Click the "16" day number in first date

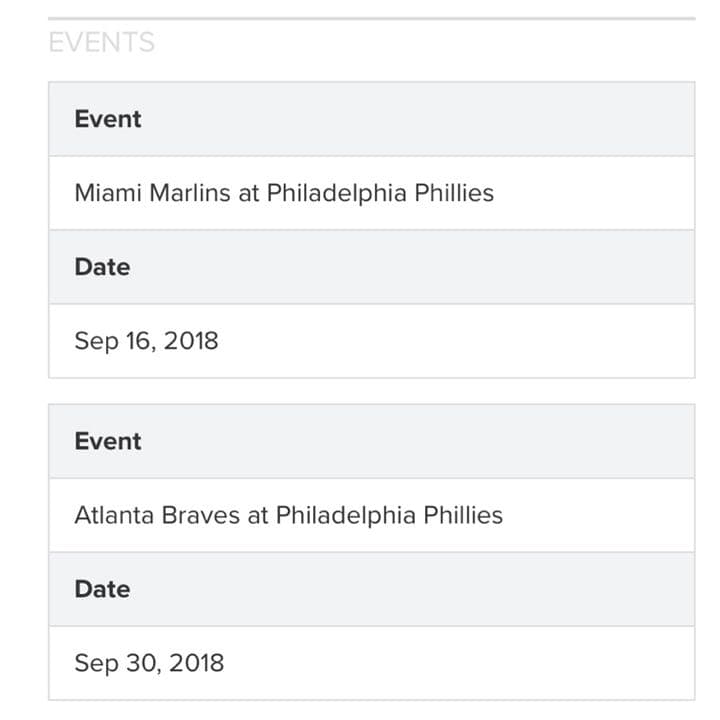[136, 341]
